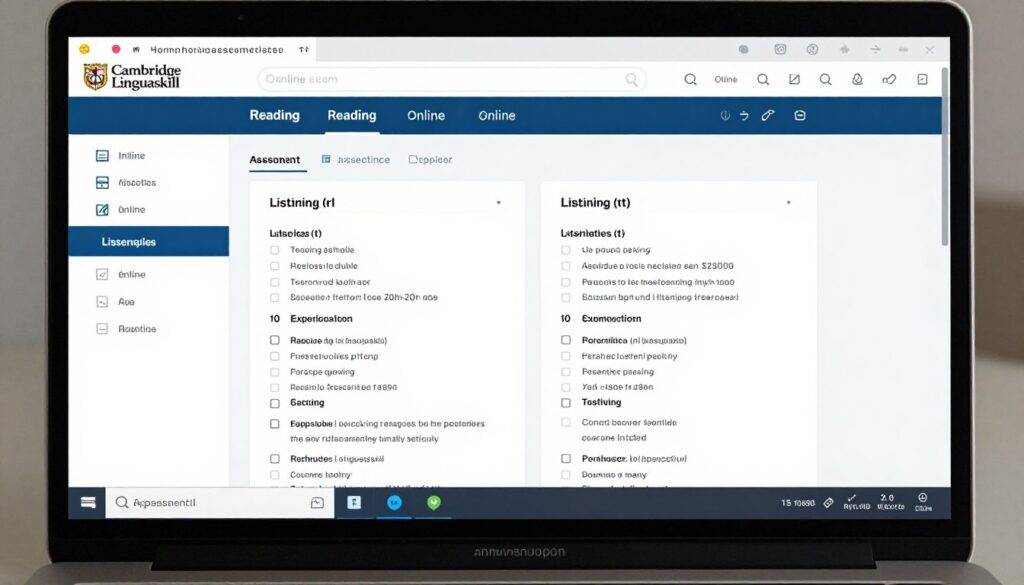The image size is (1024, 585).
Task: Click the Cambridge Linguaskill logo
Action: 131,78
